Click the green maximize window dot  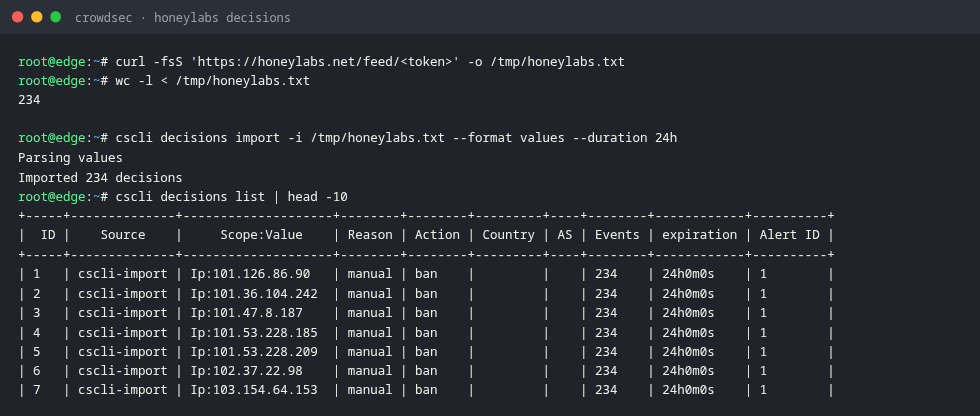click(56, 17)
